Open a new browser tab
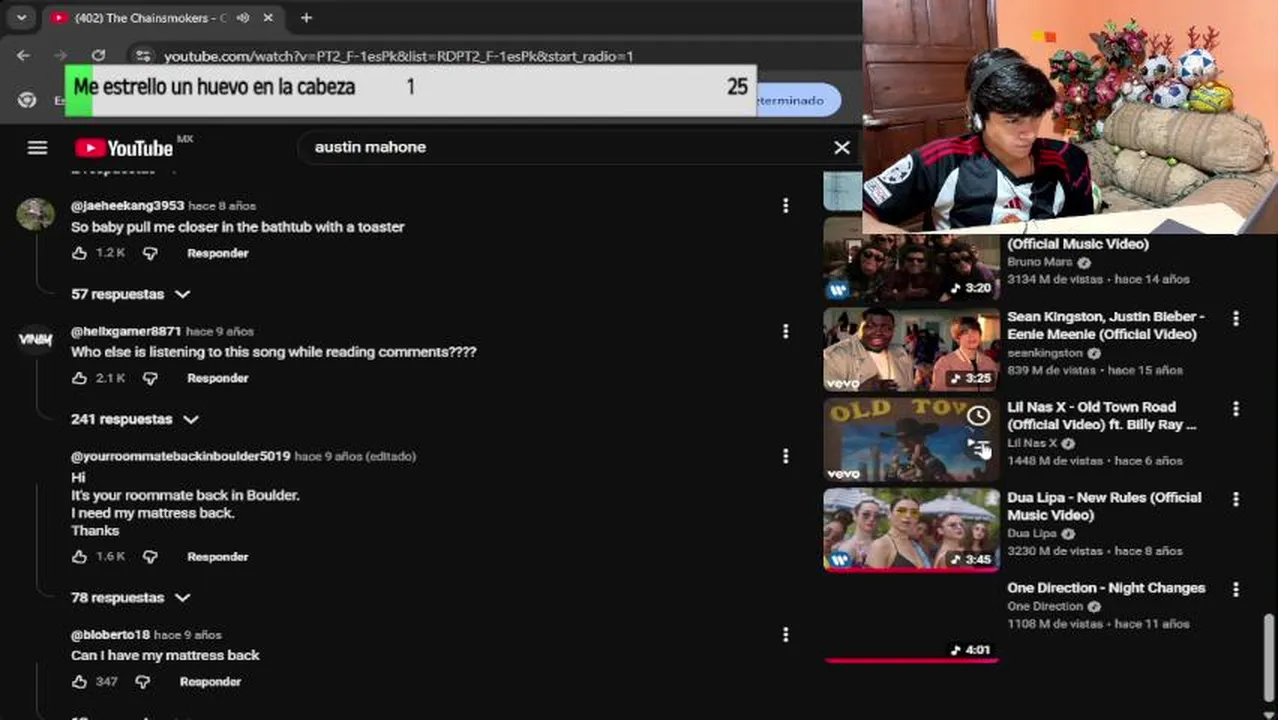 click(306, 18)
